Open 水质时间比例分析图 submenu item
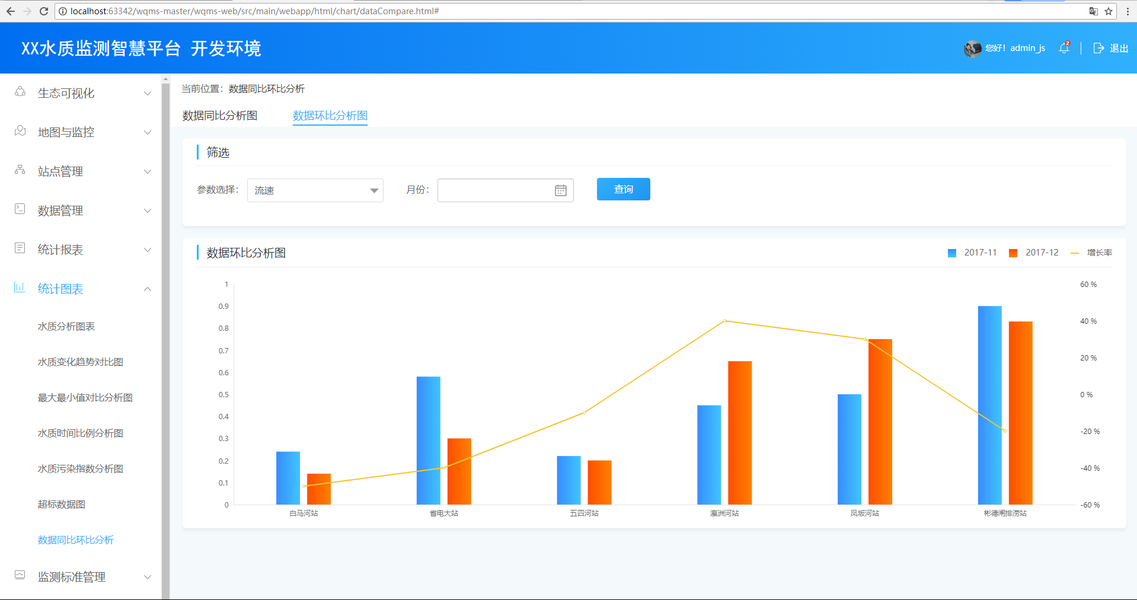 [x=80, y=433]
